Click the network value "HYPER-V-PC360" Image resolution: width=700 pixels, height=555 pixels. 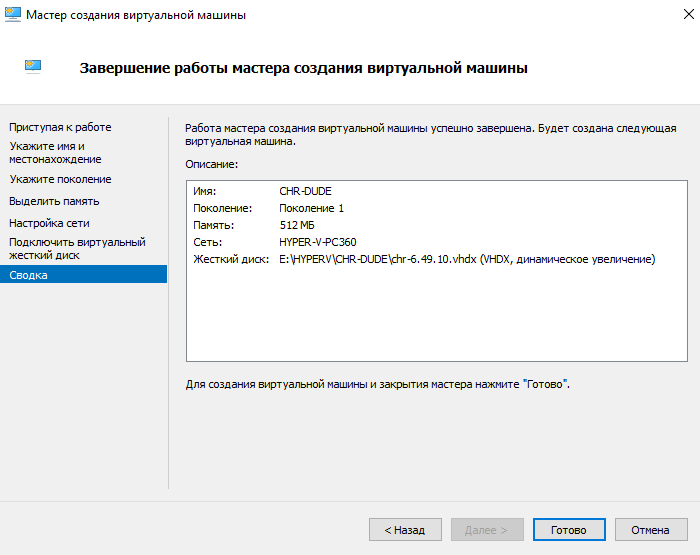point(318,242)
